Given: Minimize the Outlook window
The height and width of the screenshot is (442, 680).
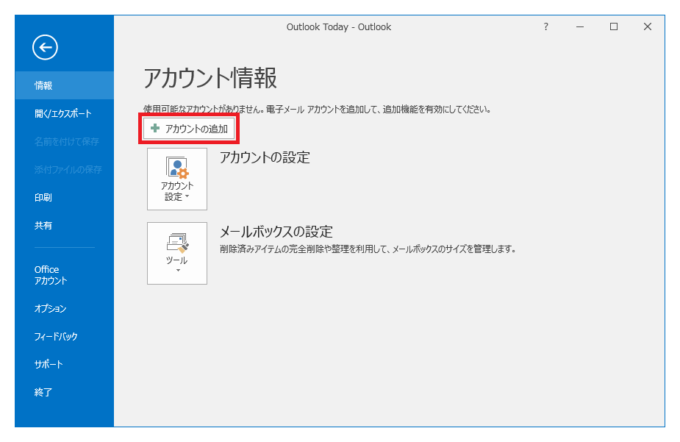Looking at the screenshot, I should (x=580, y=27).
